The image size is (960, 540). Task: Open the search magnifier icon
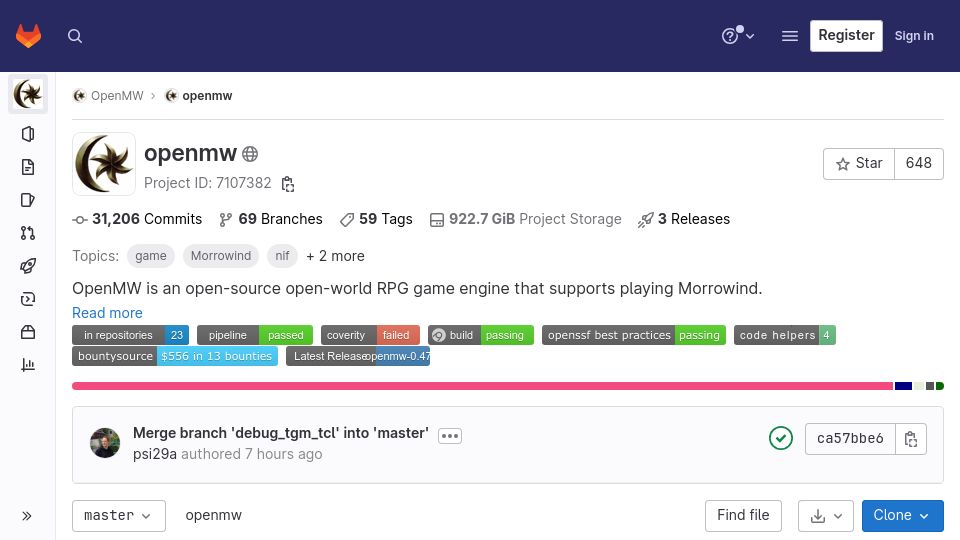tap(75, 36)
